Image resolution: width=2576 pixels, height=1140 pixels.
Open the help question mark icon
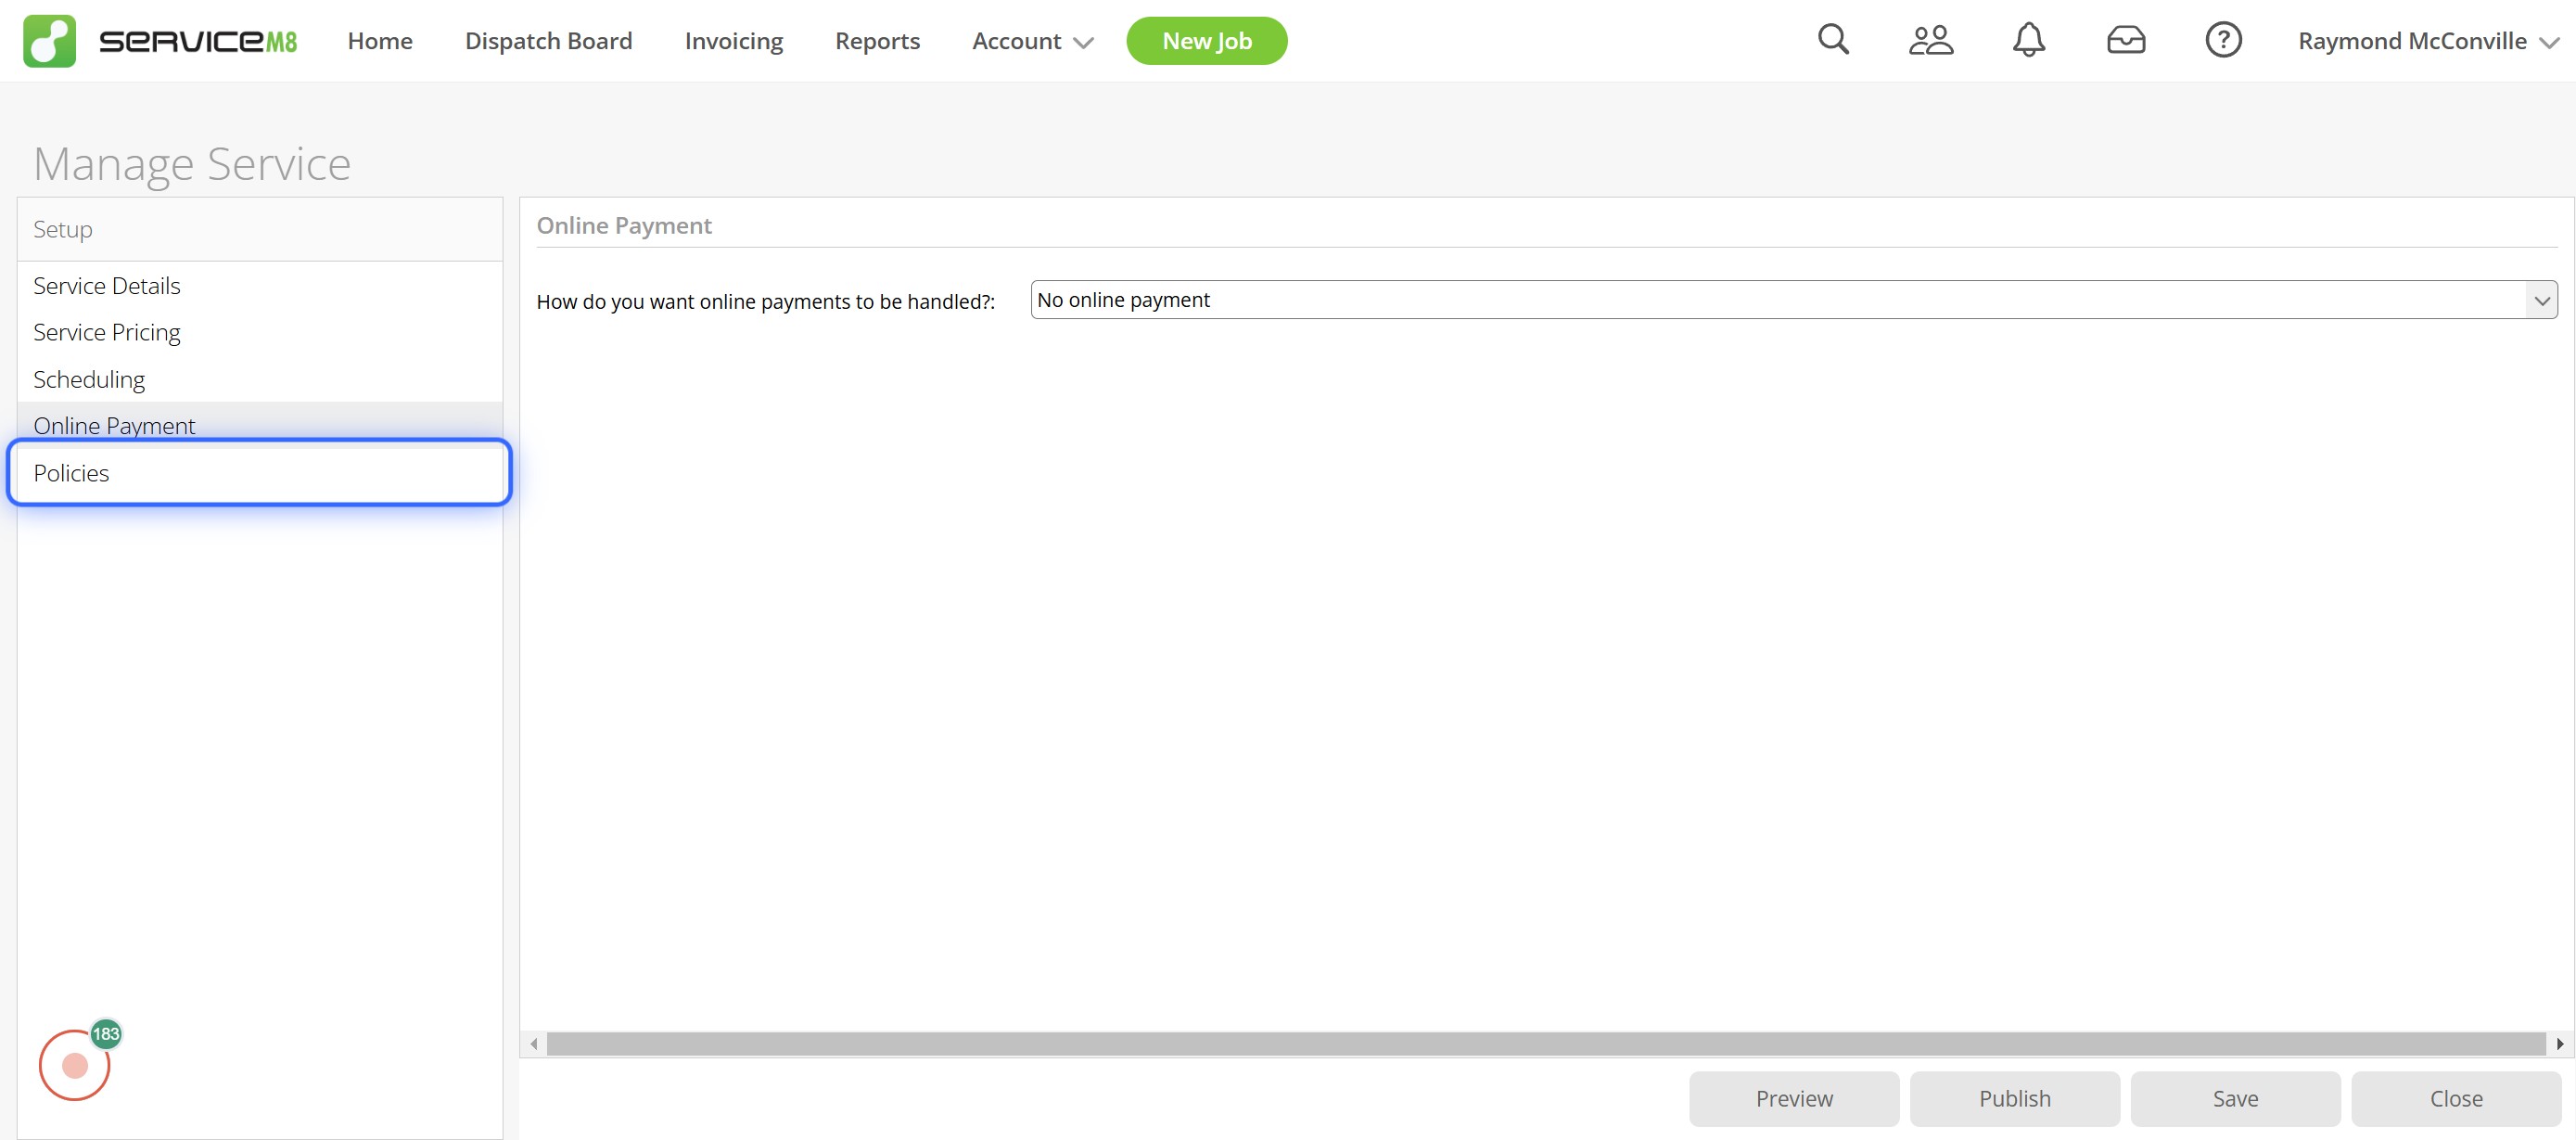coord(2222,40)
